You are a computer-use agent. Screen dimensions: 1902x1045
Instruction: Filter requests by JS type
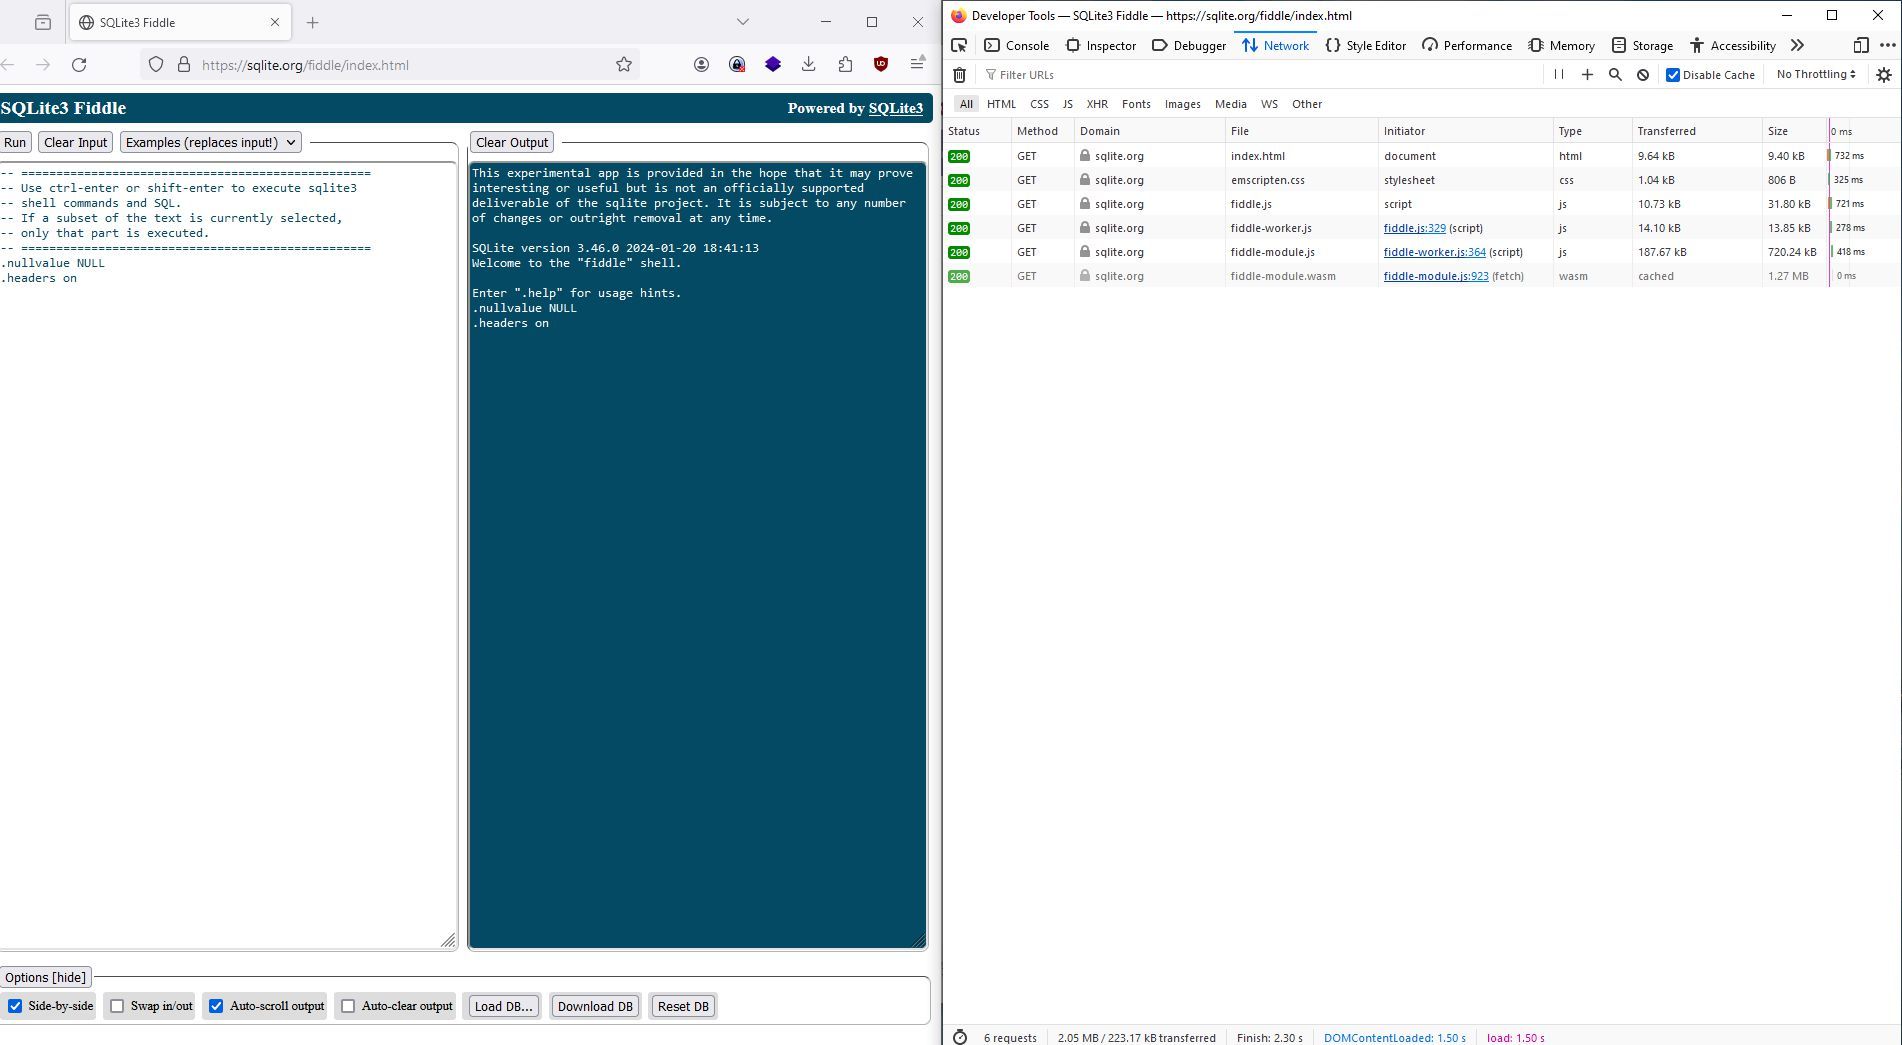pyautogui.click(x=1067, y=104)
